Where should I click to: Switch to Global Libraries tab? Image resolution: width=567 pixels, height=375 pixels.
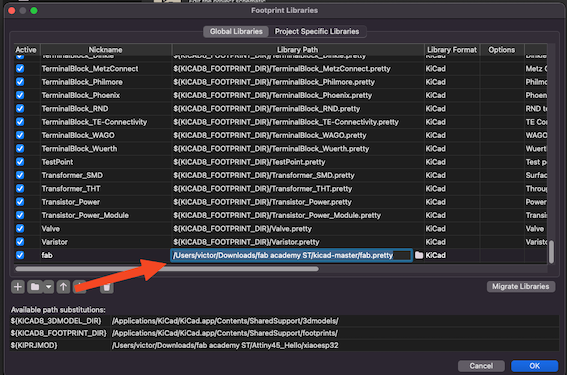(236, 31)
